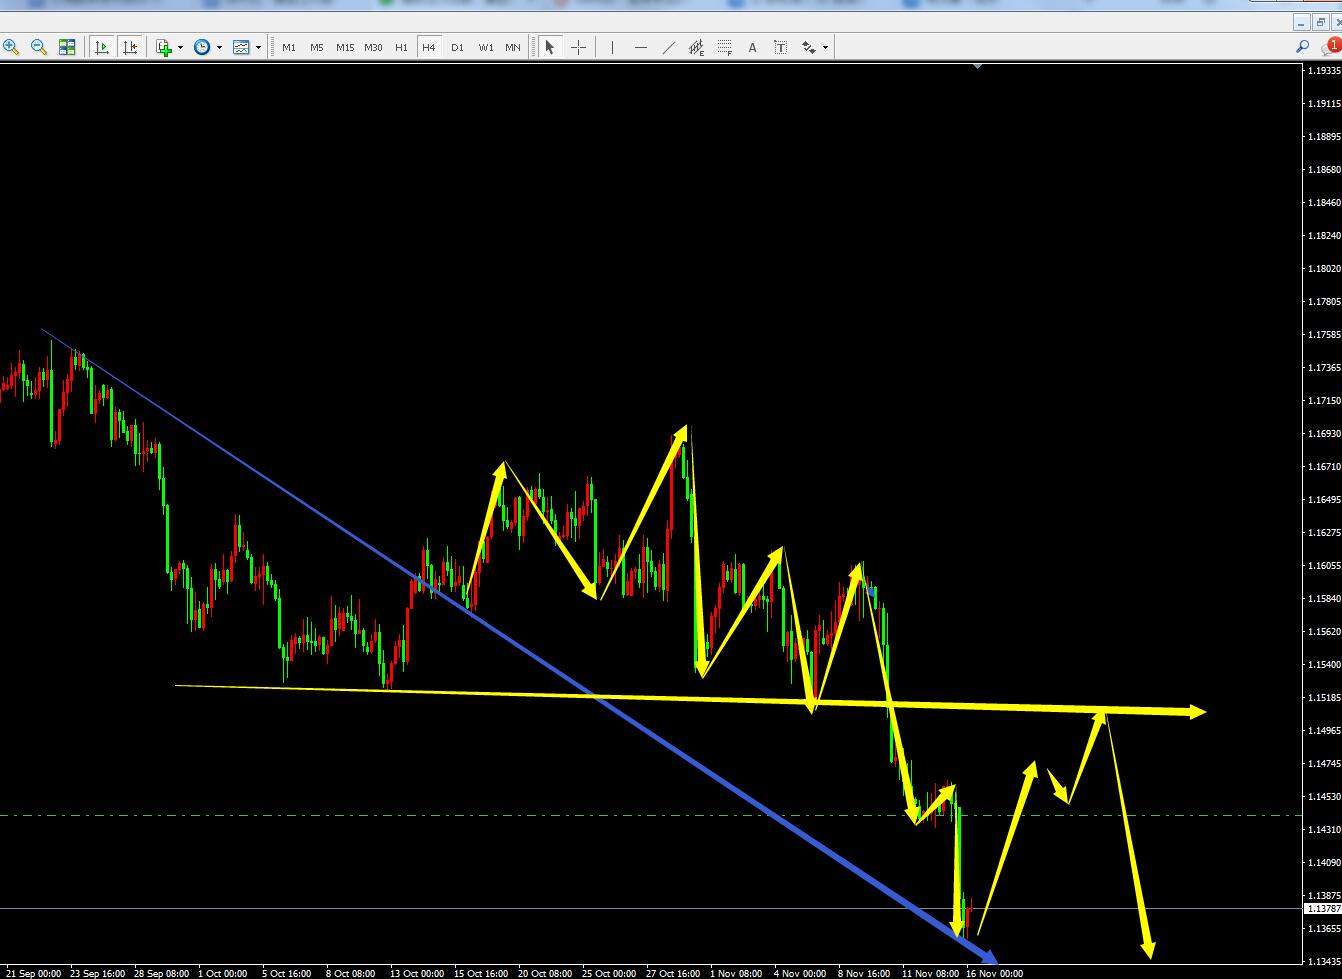This screenshot has height=979, width=1342.
Task: Select the text label tool
Action: (x=780, y=47)
